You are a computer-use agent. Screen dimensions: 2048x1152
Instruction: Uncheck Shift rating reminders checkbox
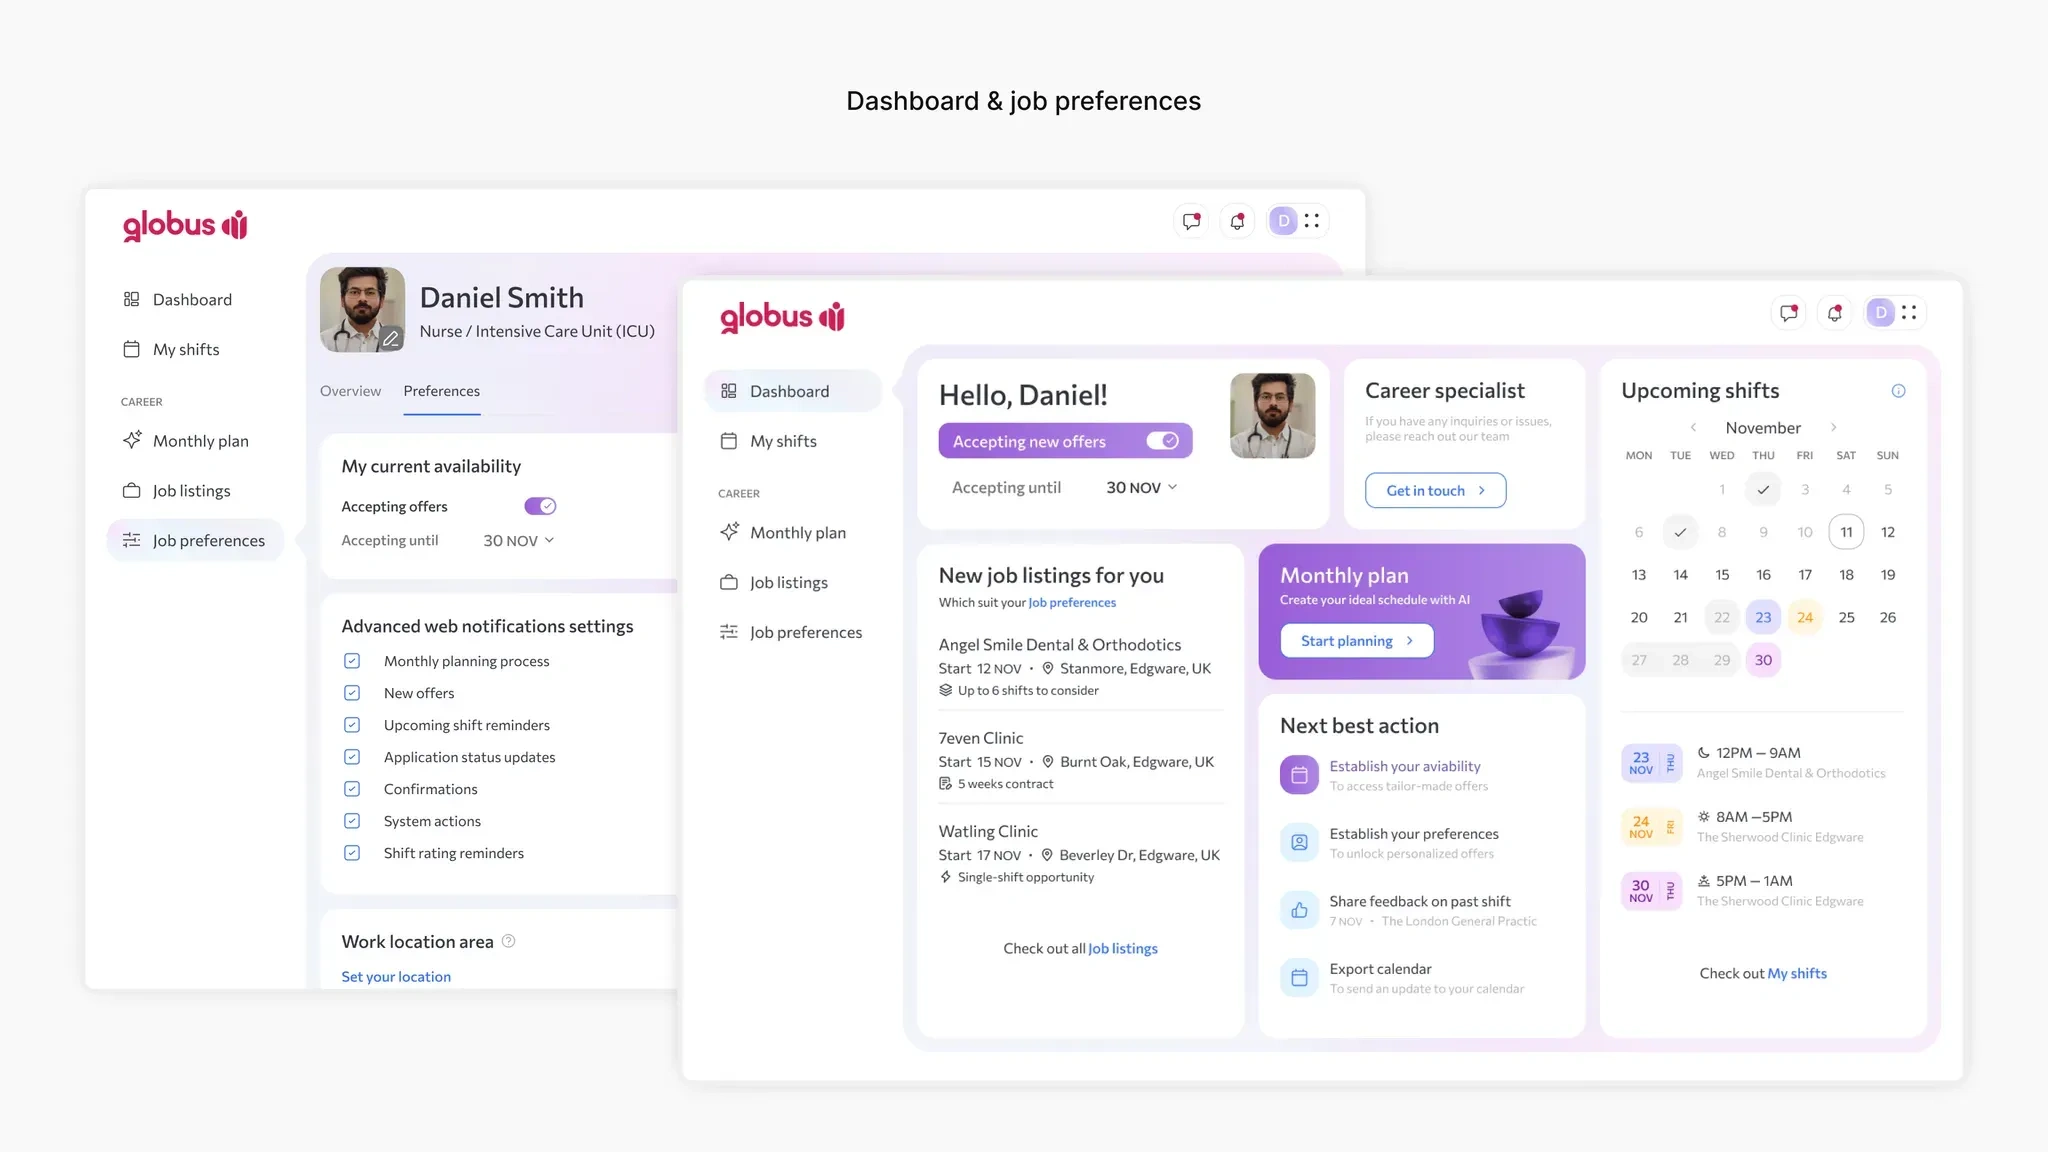[x=352, y=853]
